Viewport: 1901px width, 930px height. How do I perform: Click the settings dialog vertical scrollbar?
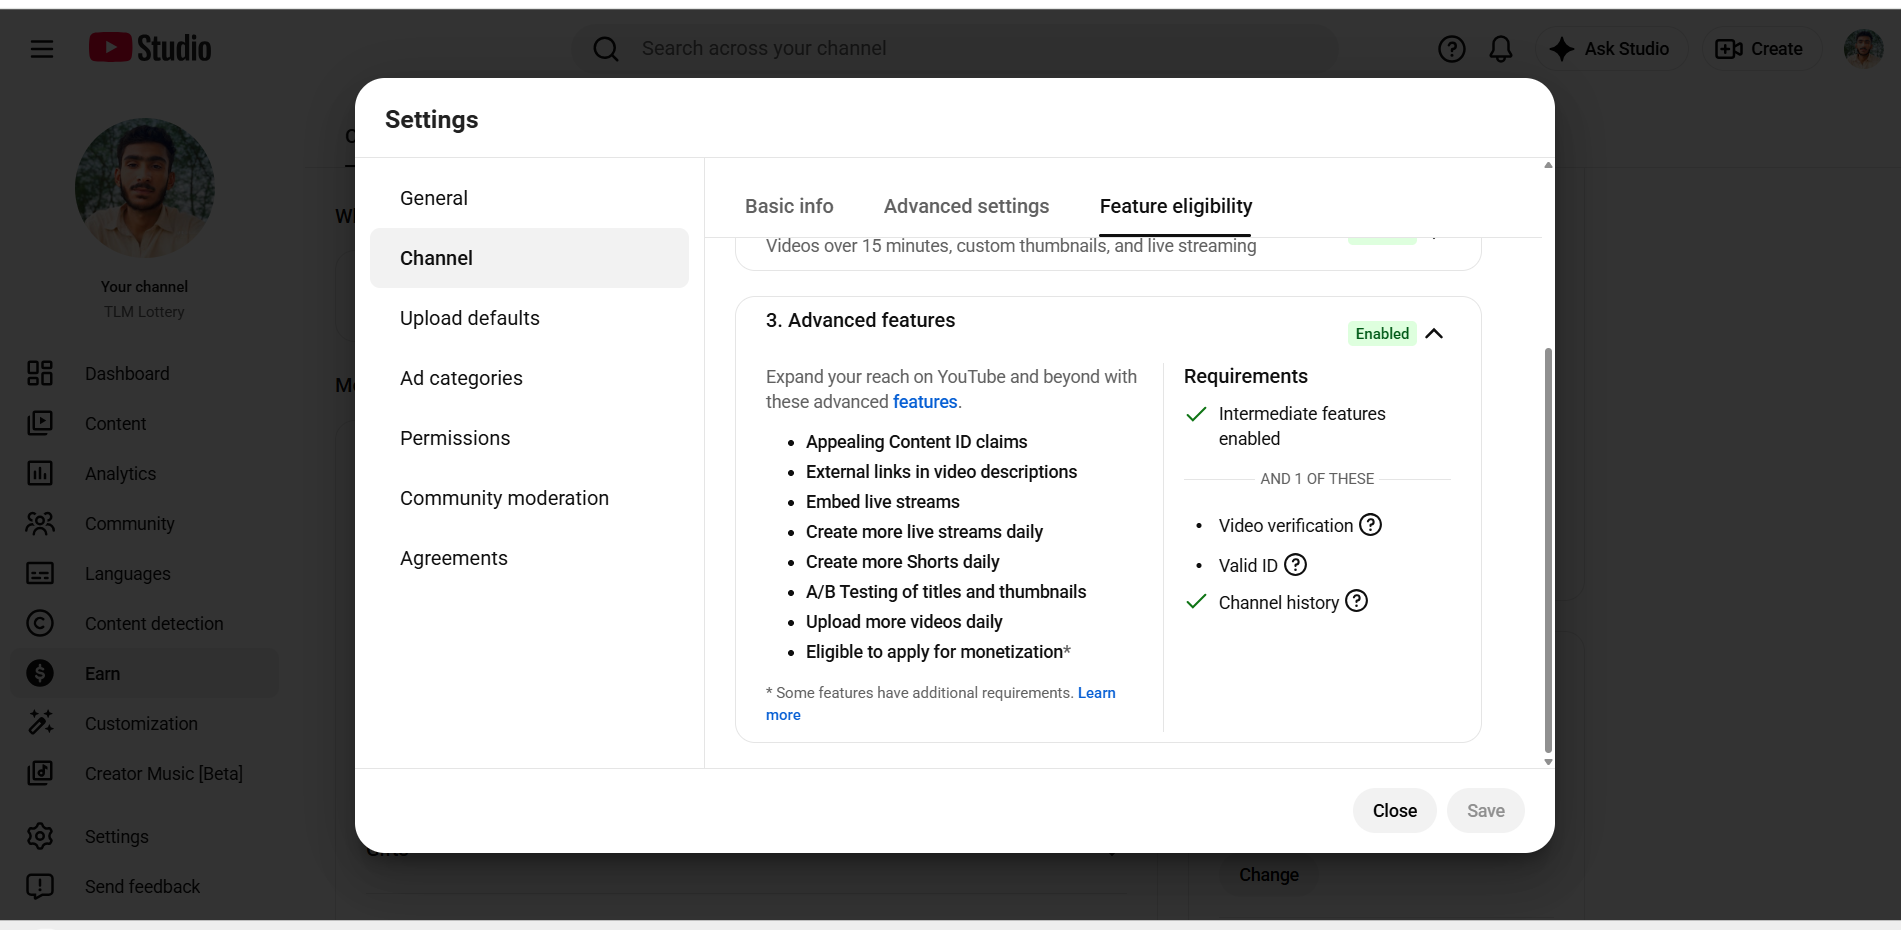[1548, 550]
